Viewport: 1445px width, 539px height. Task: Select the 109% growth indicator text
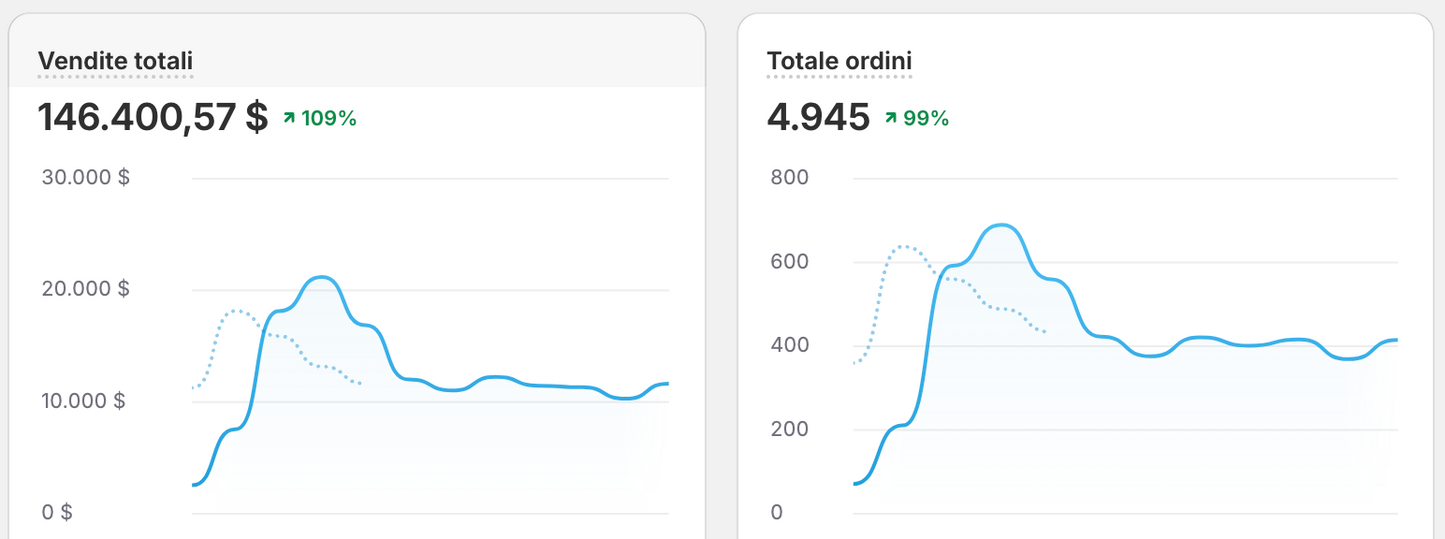pyautogui.click(x=329, y=119)
